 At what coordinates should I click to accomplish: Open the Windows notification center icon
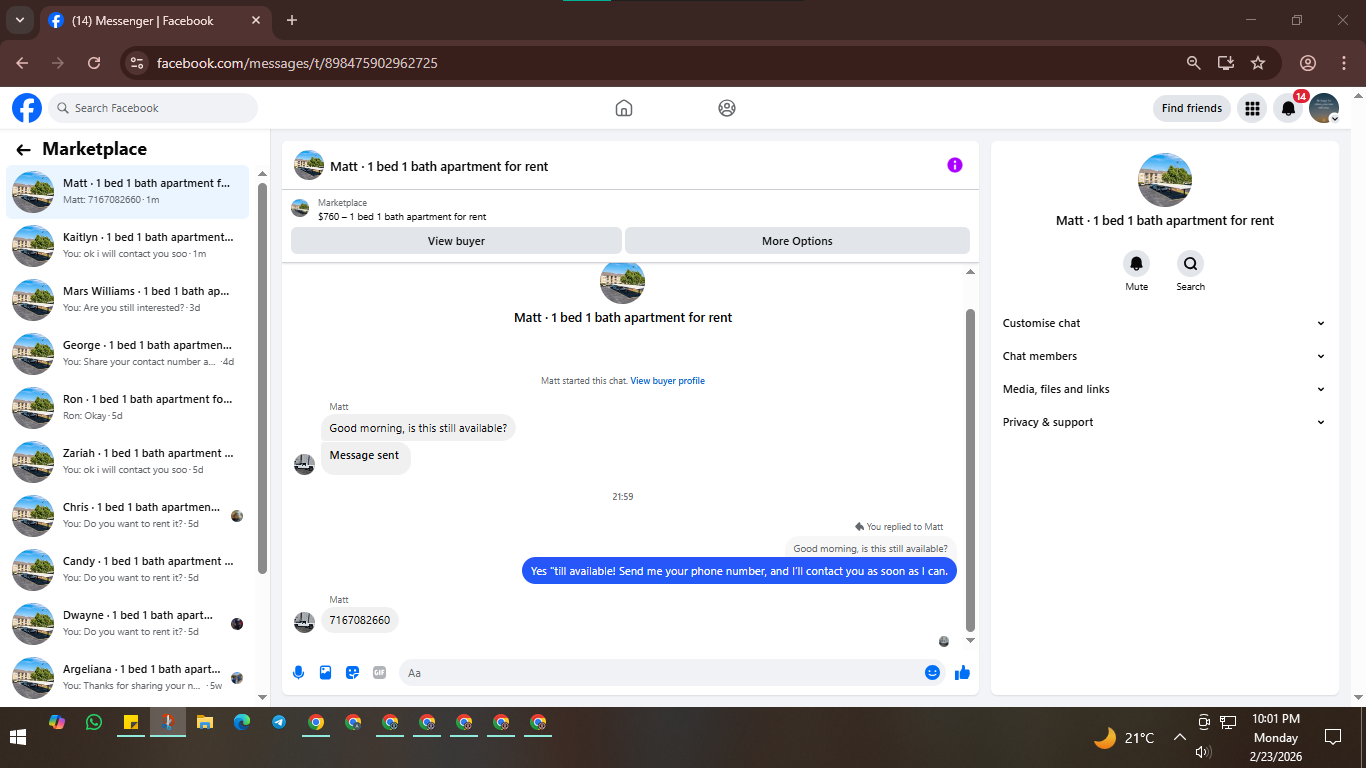[1332, 738]
